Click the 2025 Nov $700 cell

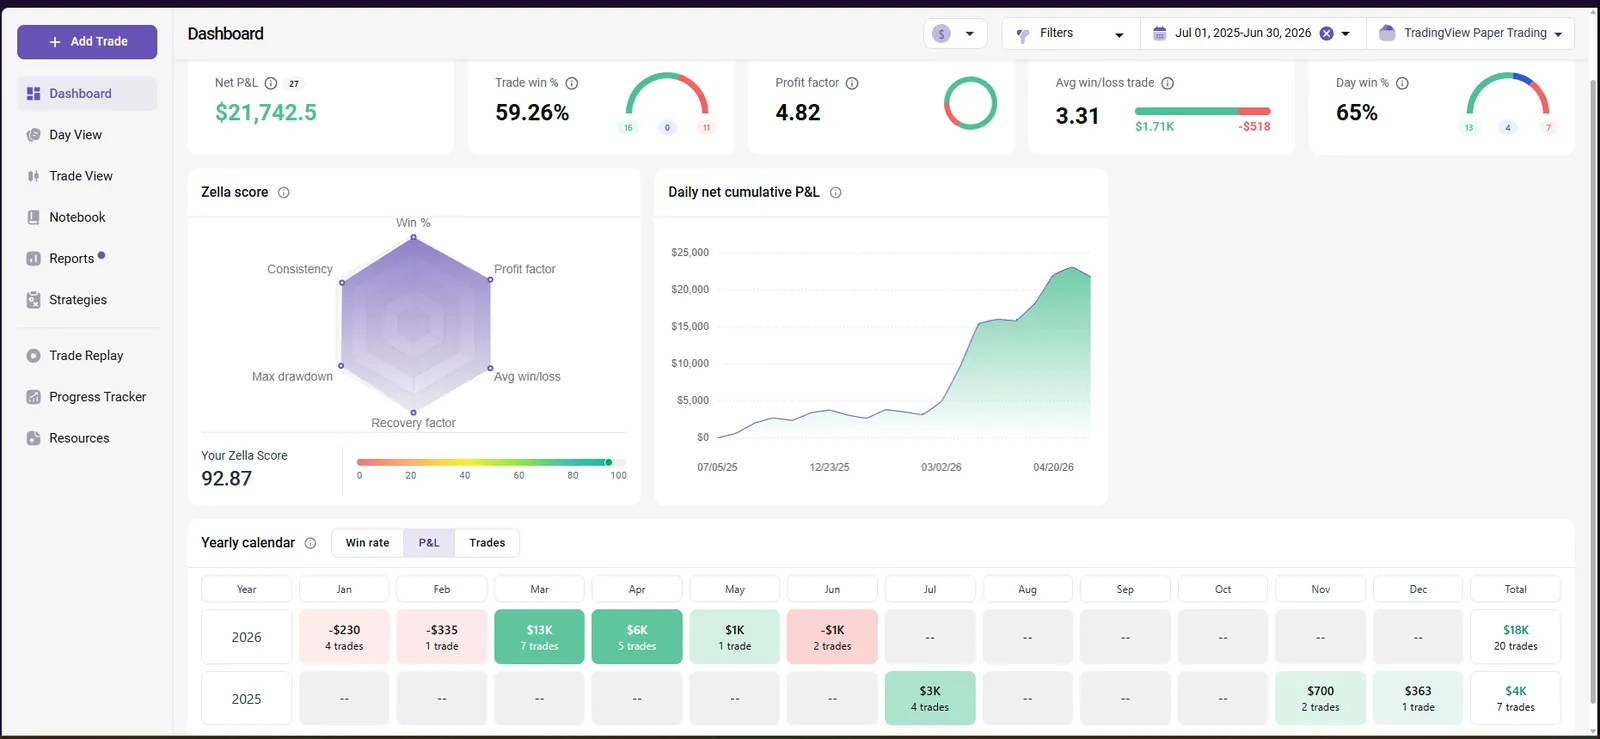point(1321,698)
